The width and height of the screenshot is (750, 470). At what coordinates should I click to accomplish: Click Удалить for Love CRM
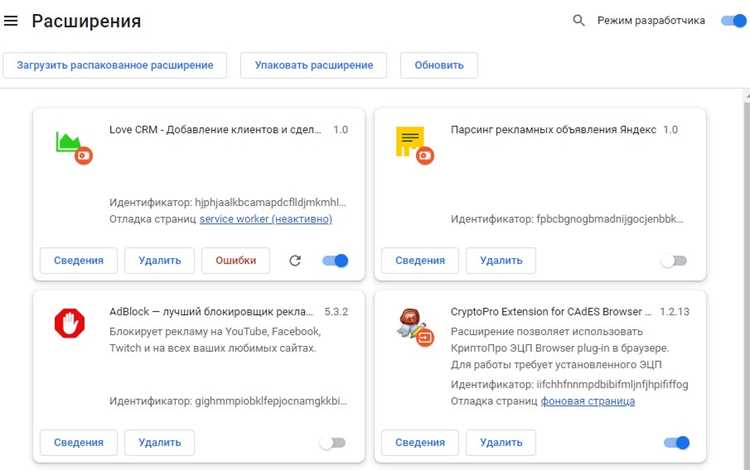coord(160,261)
